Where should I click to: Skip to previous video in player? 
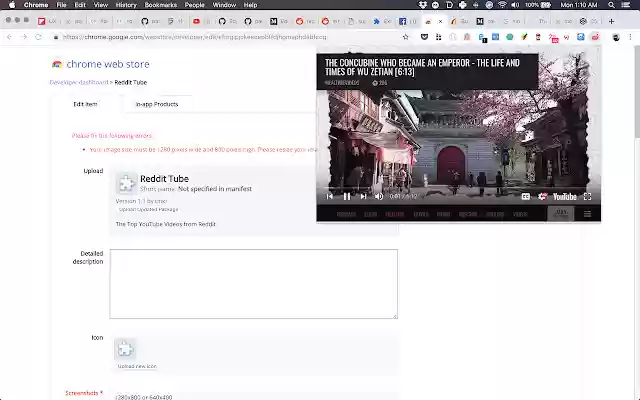[329, 196]
